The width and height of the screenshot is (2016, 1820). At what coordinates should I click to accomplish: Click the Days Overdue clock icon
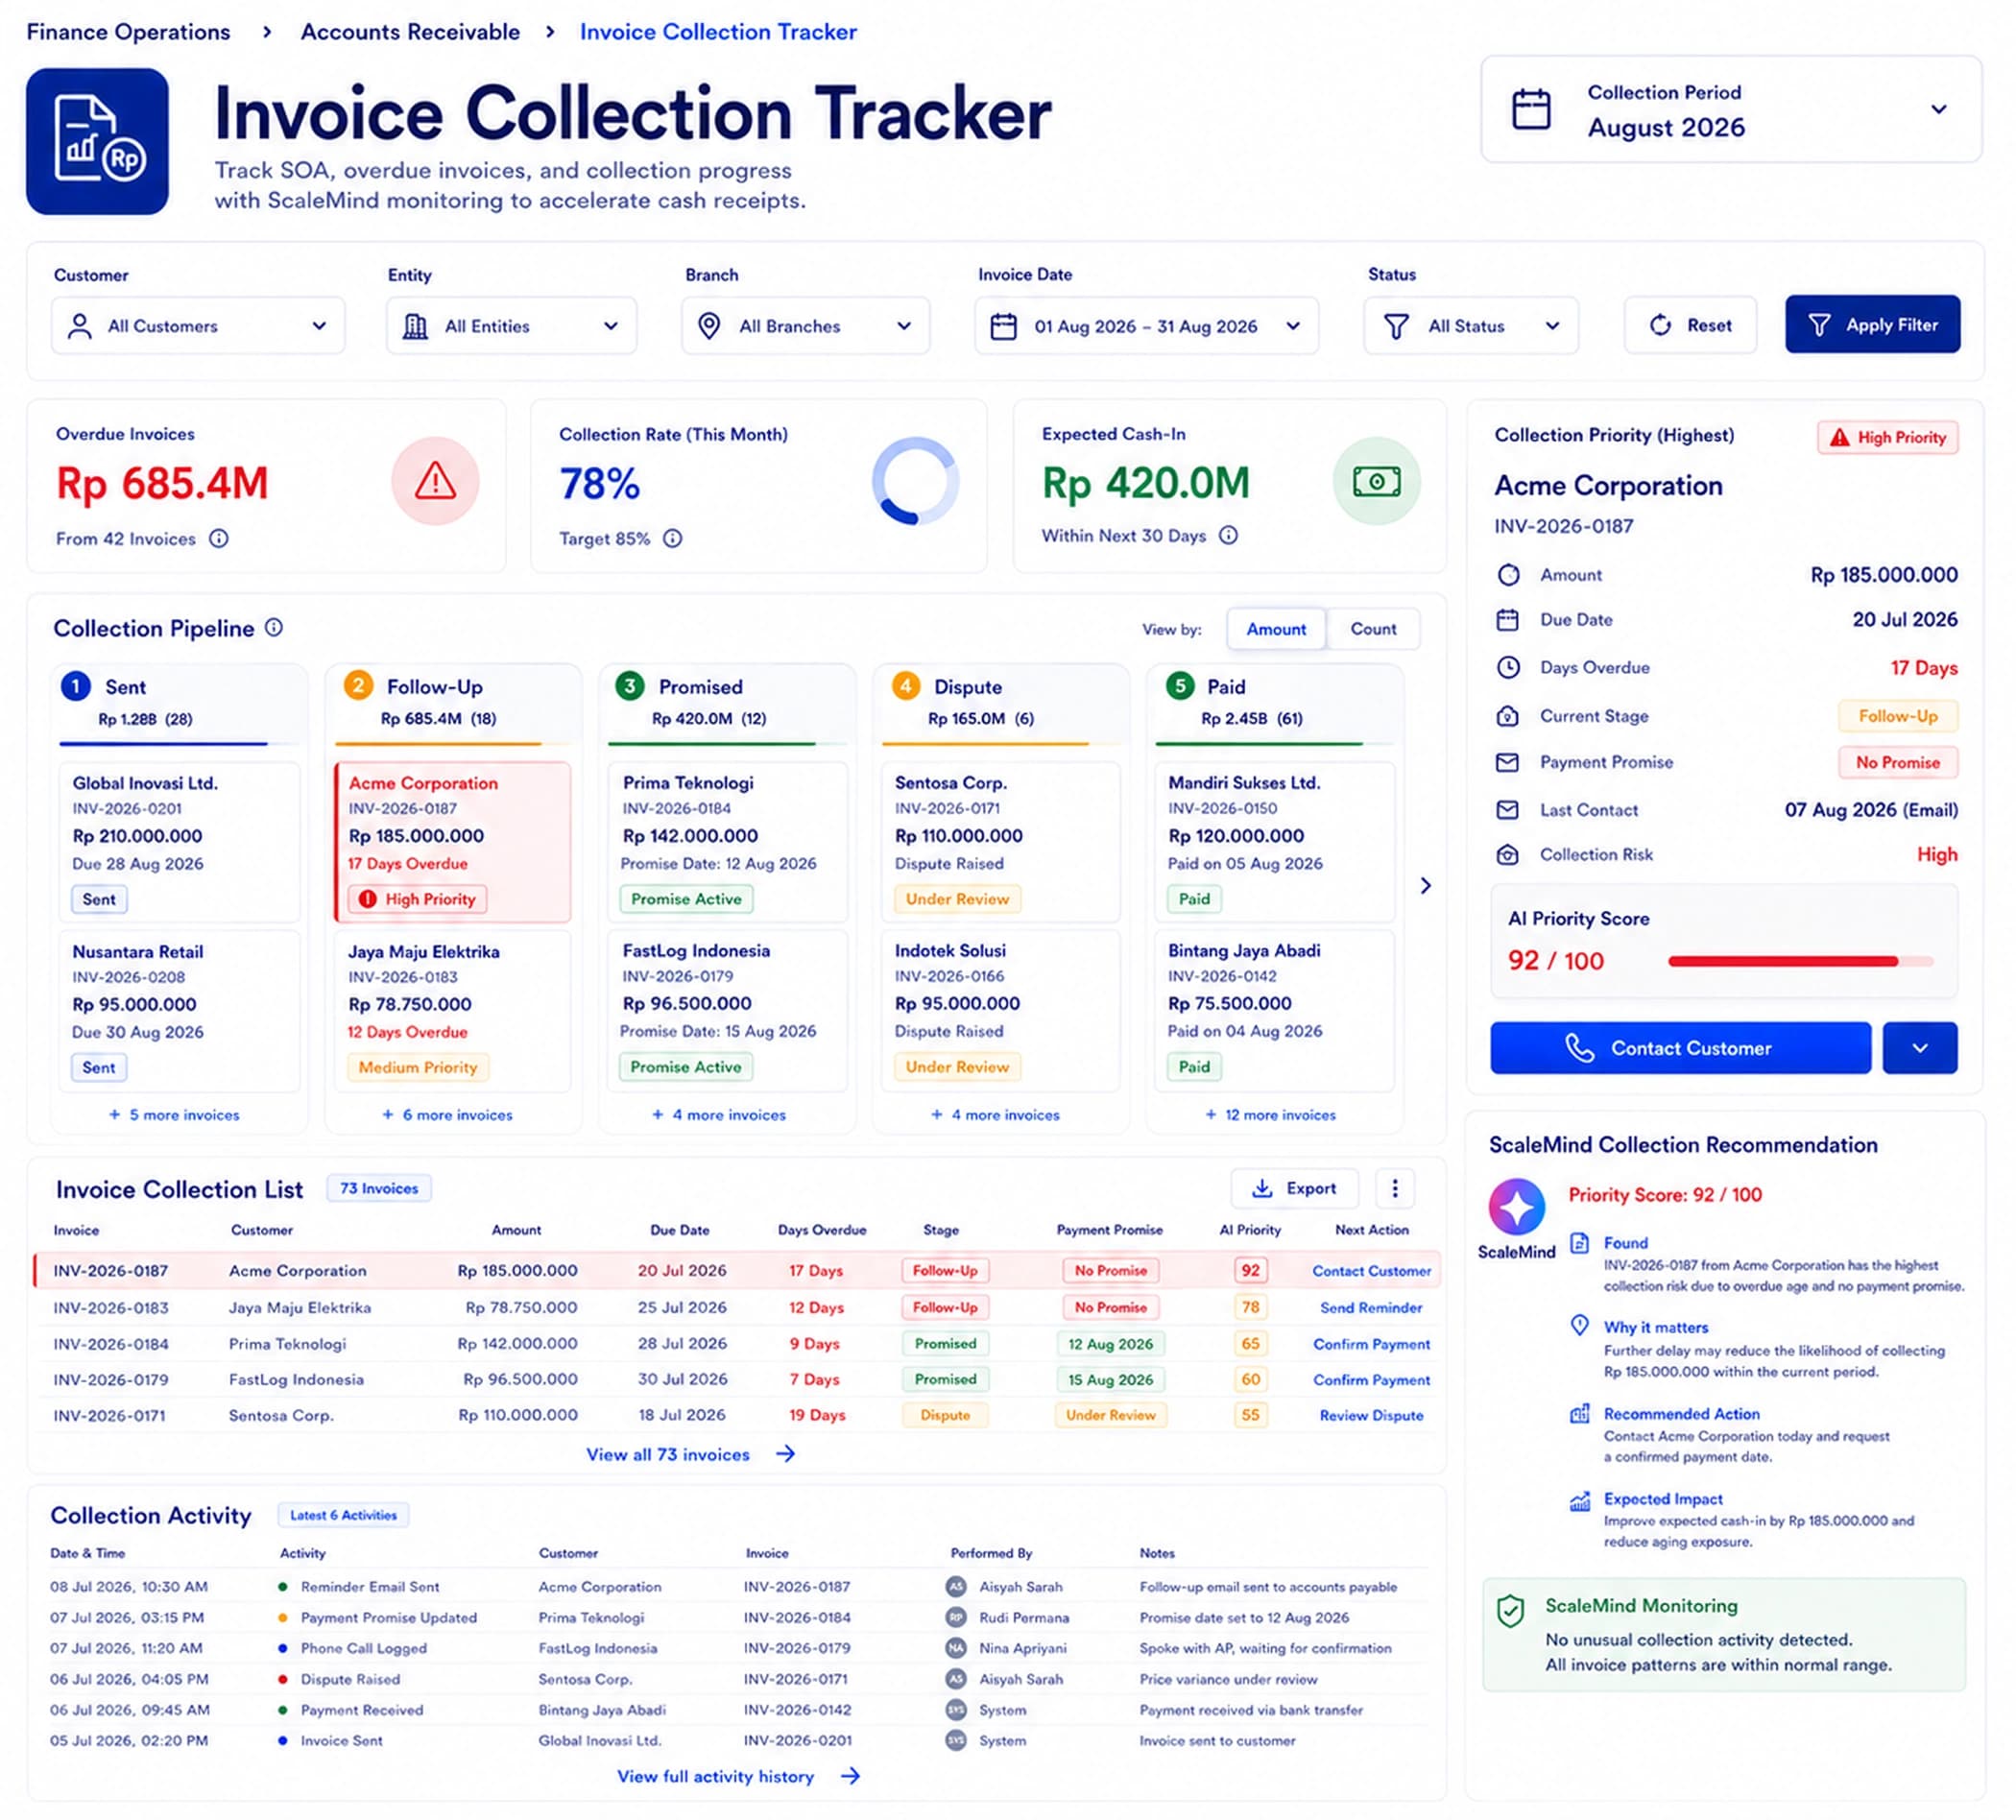[x=1508, y=667]
